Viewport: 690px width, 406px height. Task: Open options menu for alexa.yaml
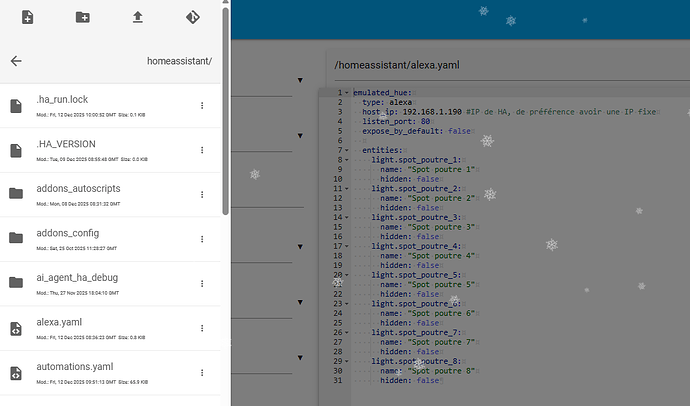pos(202,328)
